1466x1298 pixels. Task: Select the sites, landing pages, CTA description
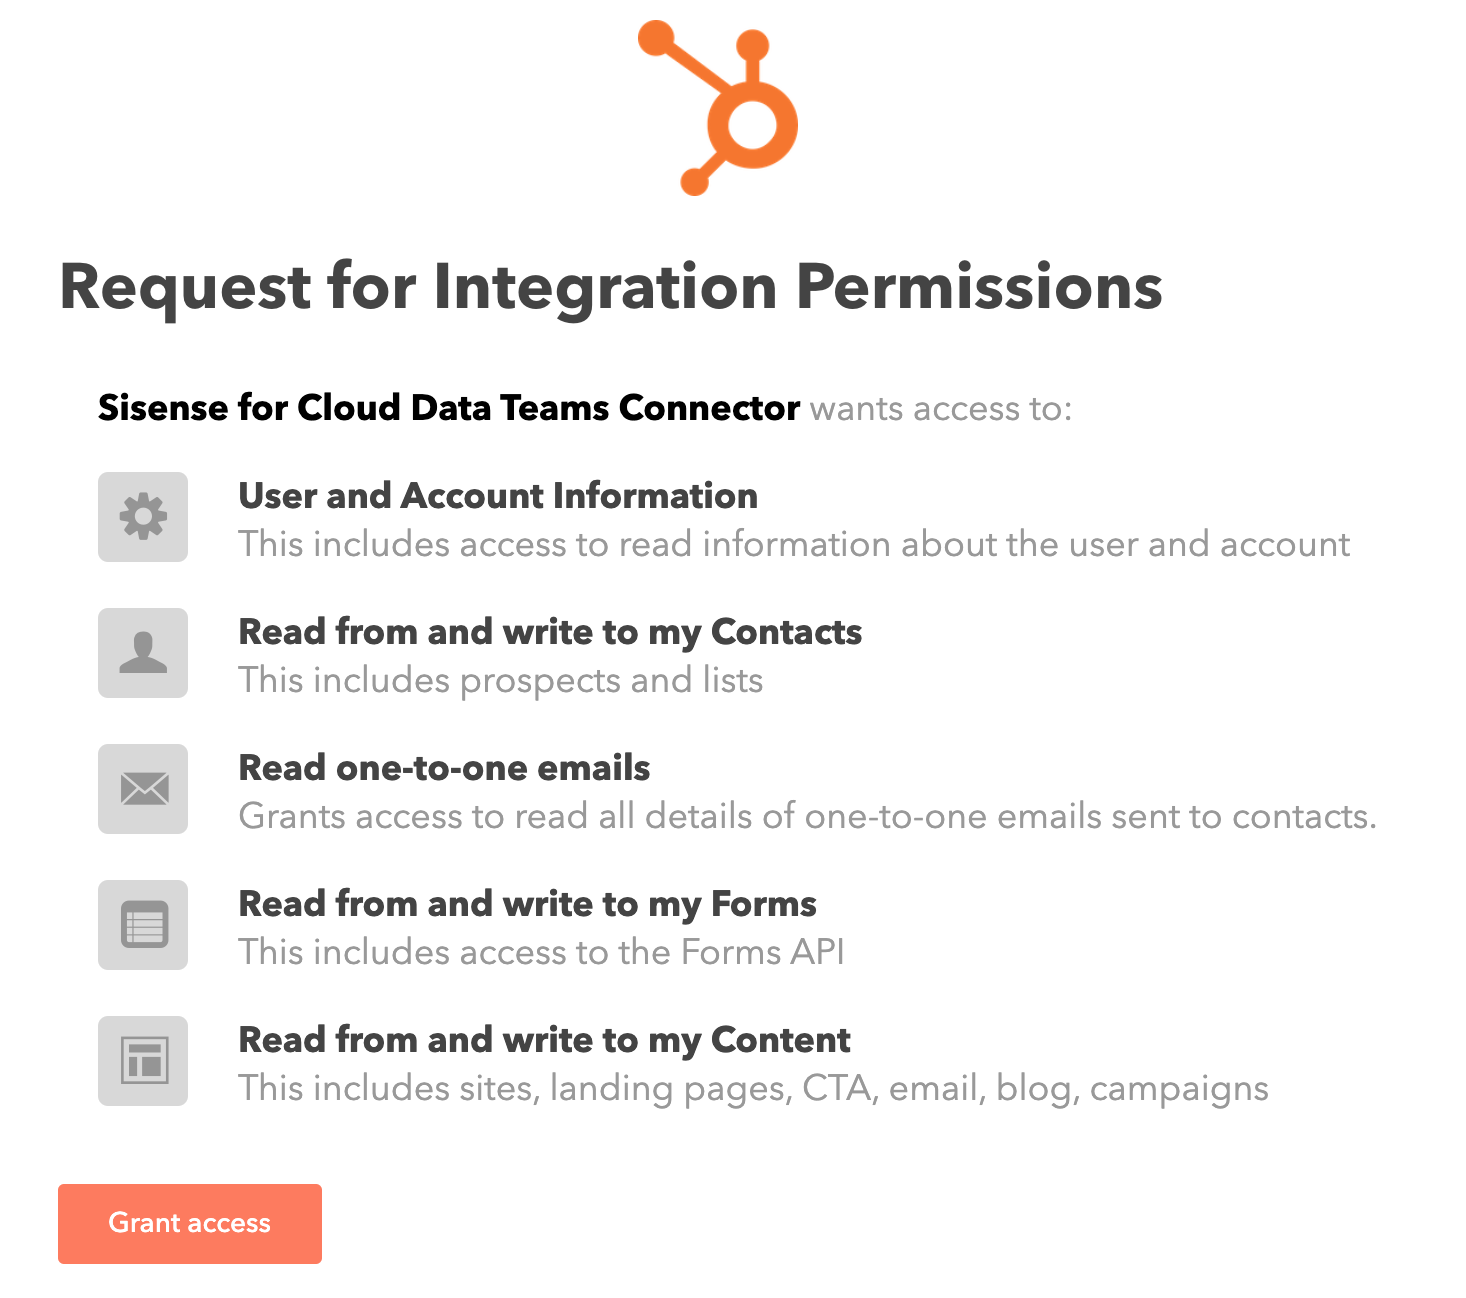[x=754, y=1089]
